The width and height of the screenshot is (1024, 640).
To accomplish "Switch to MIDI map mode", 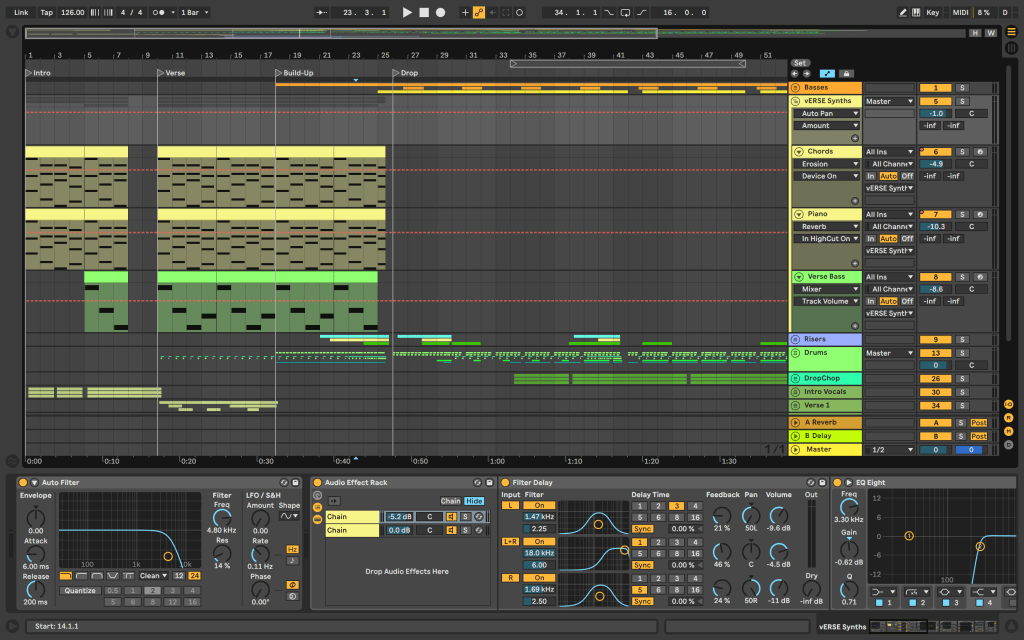I will tap(960, 12).
